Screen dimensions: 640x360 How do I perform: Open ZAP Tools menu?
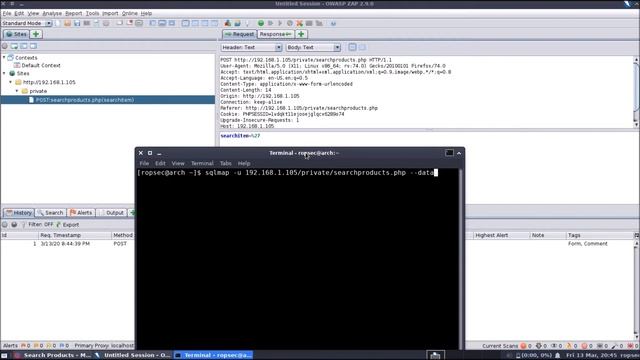[x=92, y=13]
